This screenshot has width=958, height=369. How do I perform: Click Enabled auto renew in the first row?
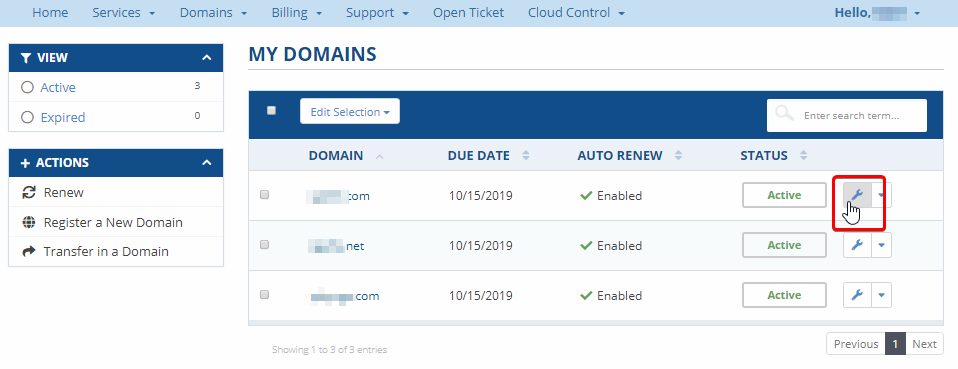click(611, 196)
